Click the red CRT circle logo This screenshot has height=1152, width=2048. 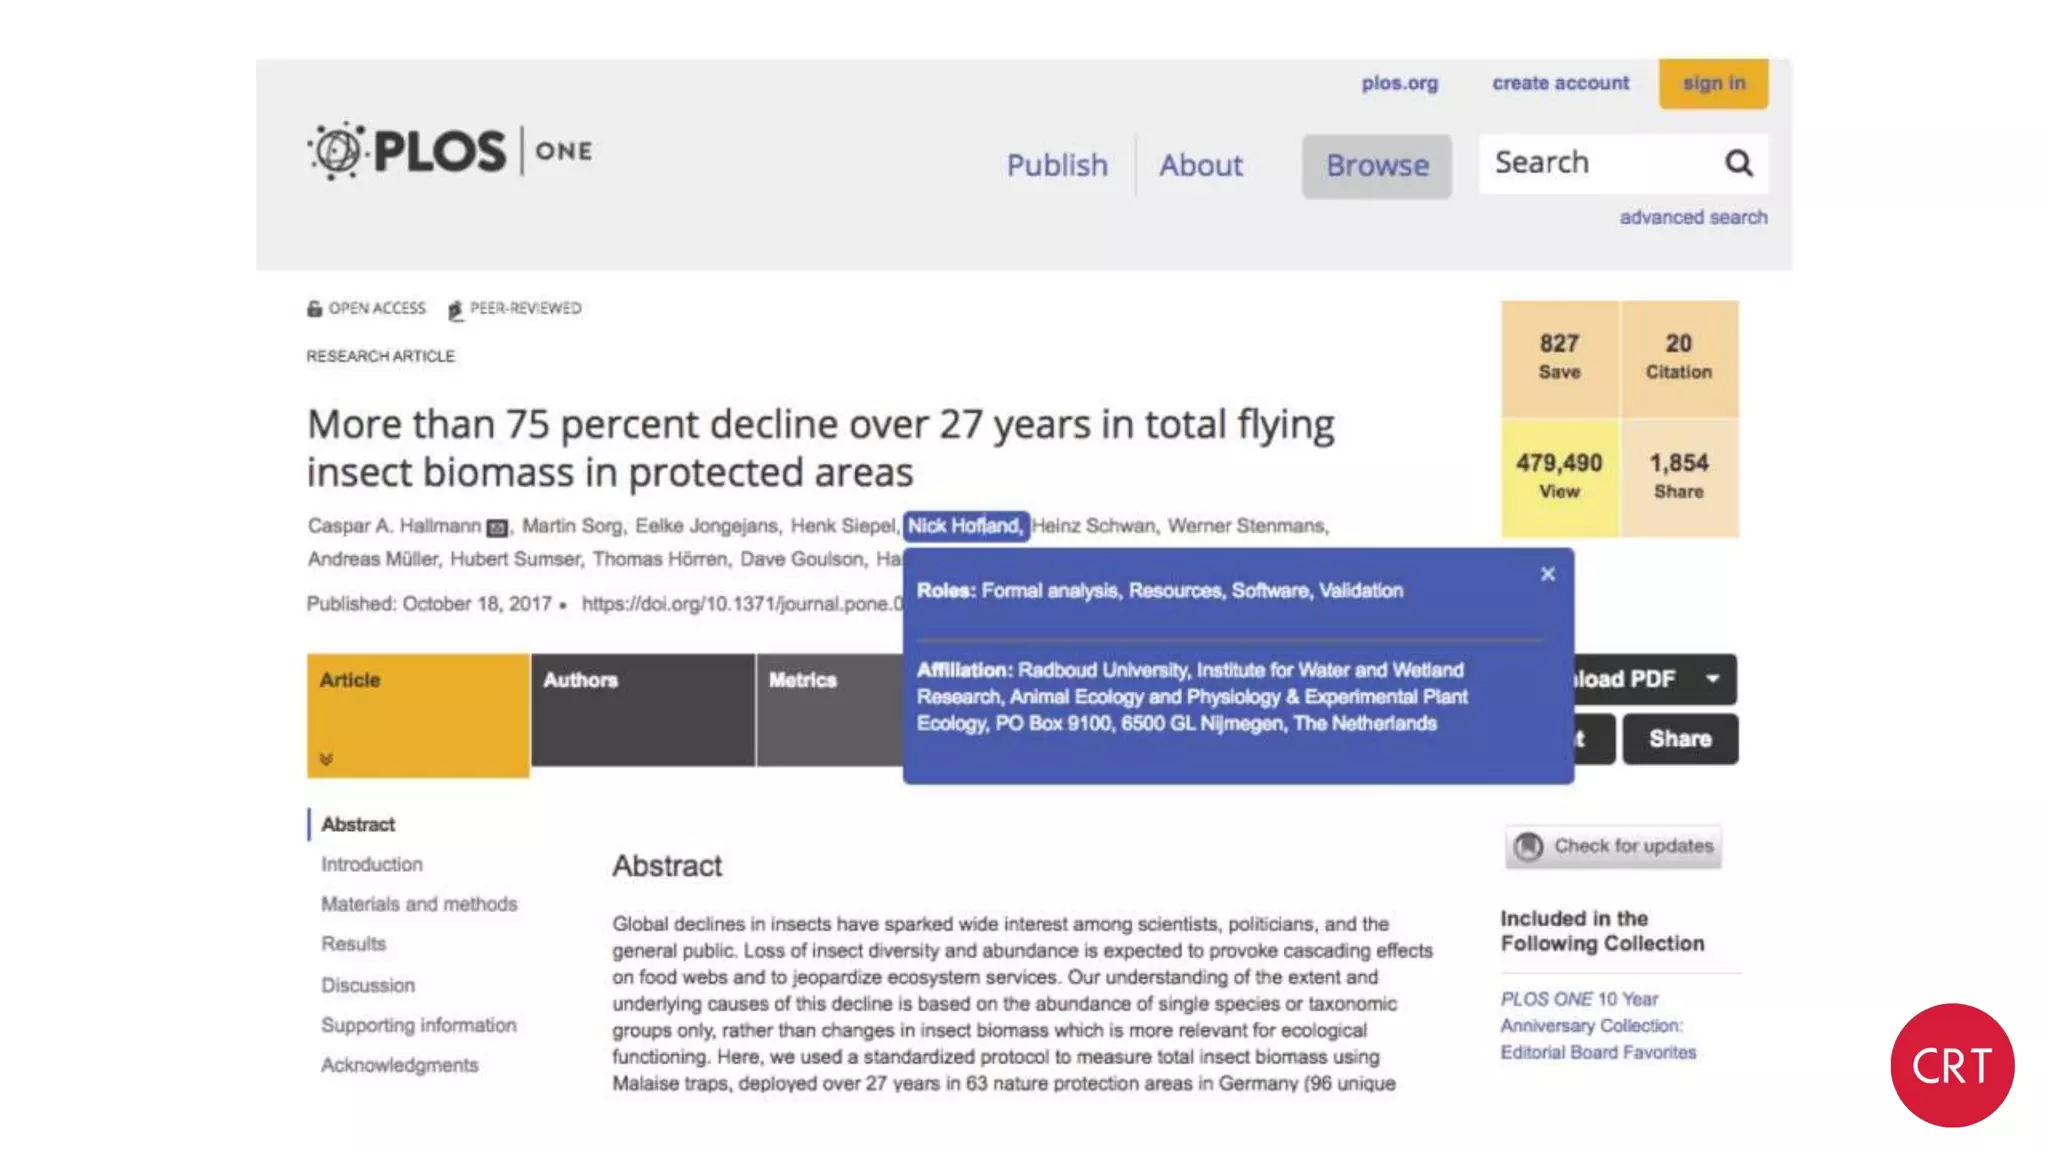pos(1951,1065)
